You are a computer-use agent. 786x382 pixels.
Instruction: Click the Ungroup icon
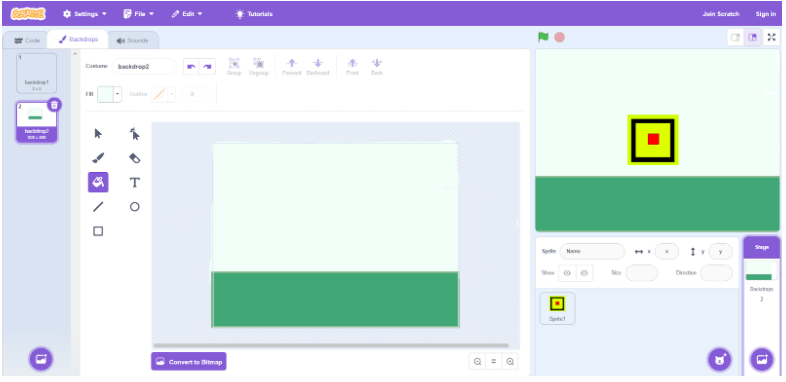click(x=259, y=67)
